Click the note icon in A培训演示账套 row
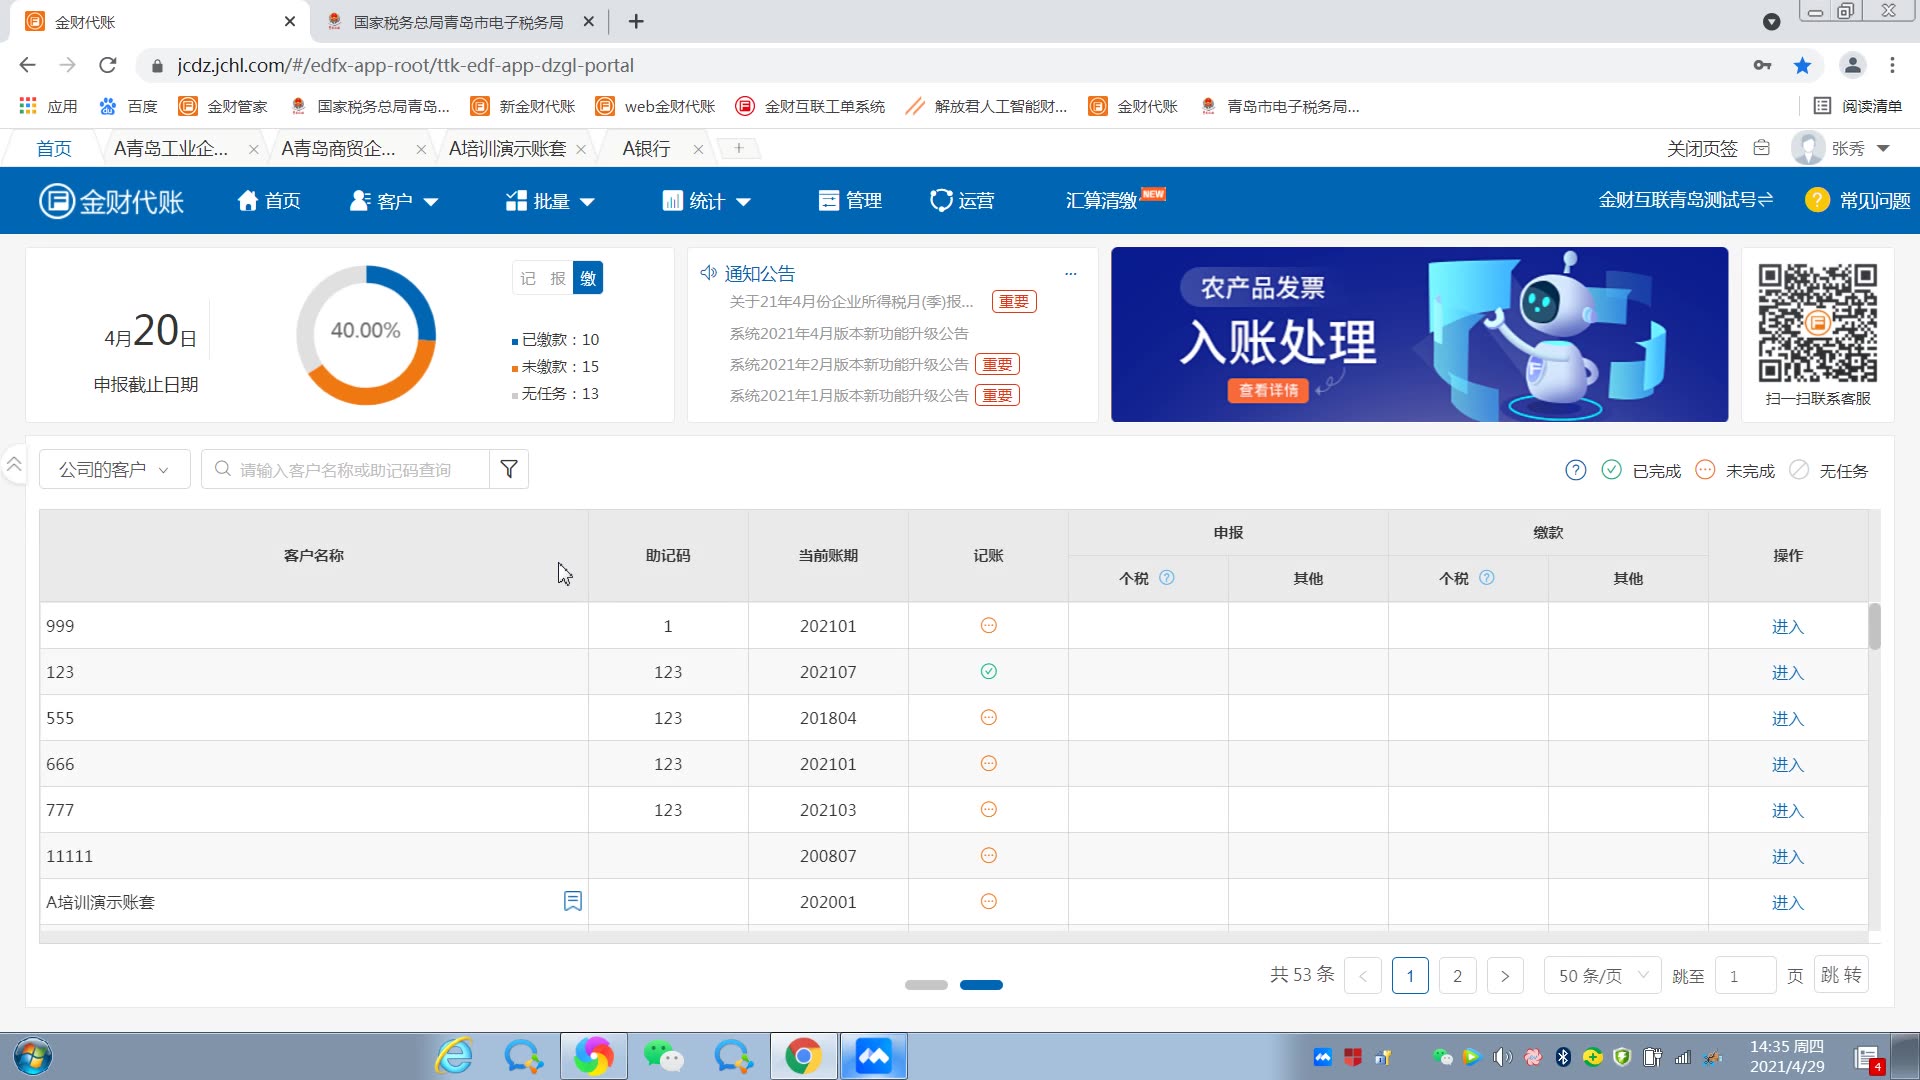Image resolution: width=1920 pixels, height=1080 pixels. pos(573,901)
